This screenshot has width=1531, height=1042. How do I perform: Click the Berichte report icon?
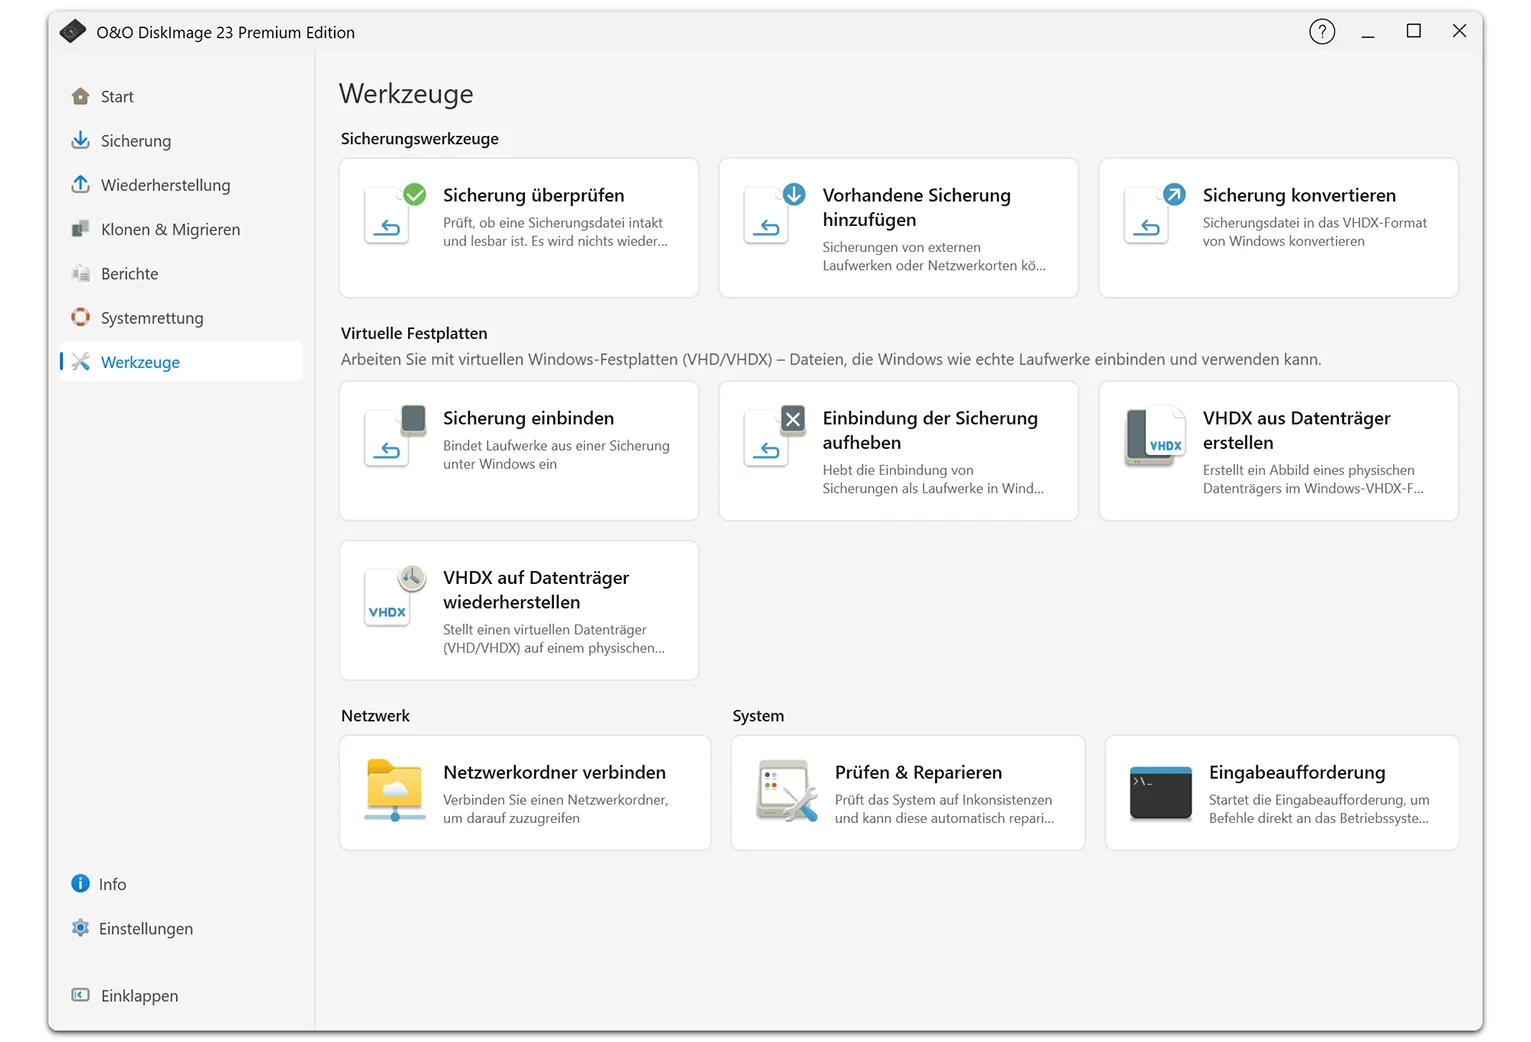click(x=81, y=273)
